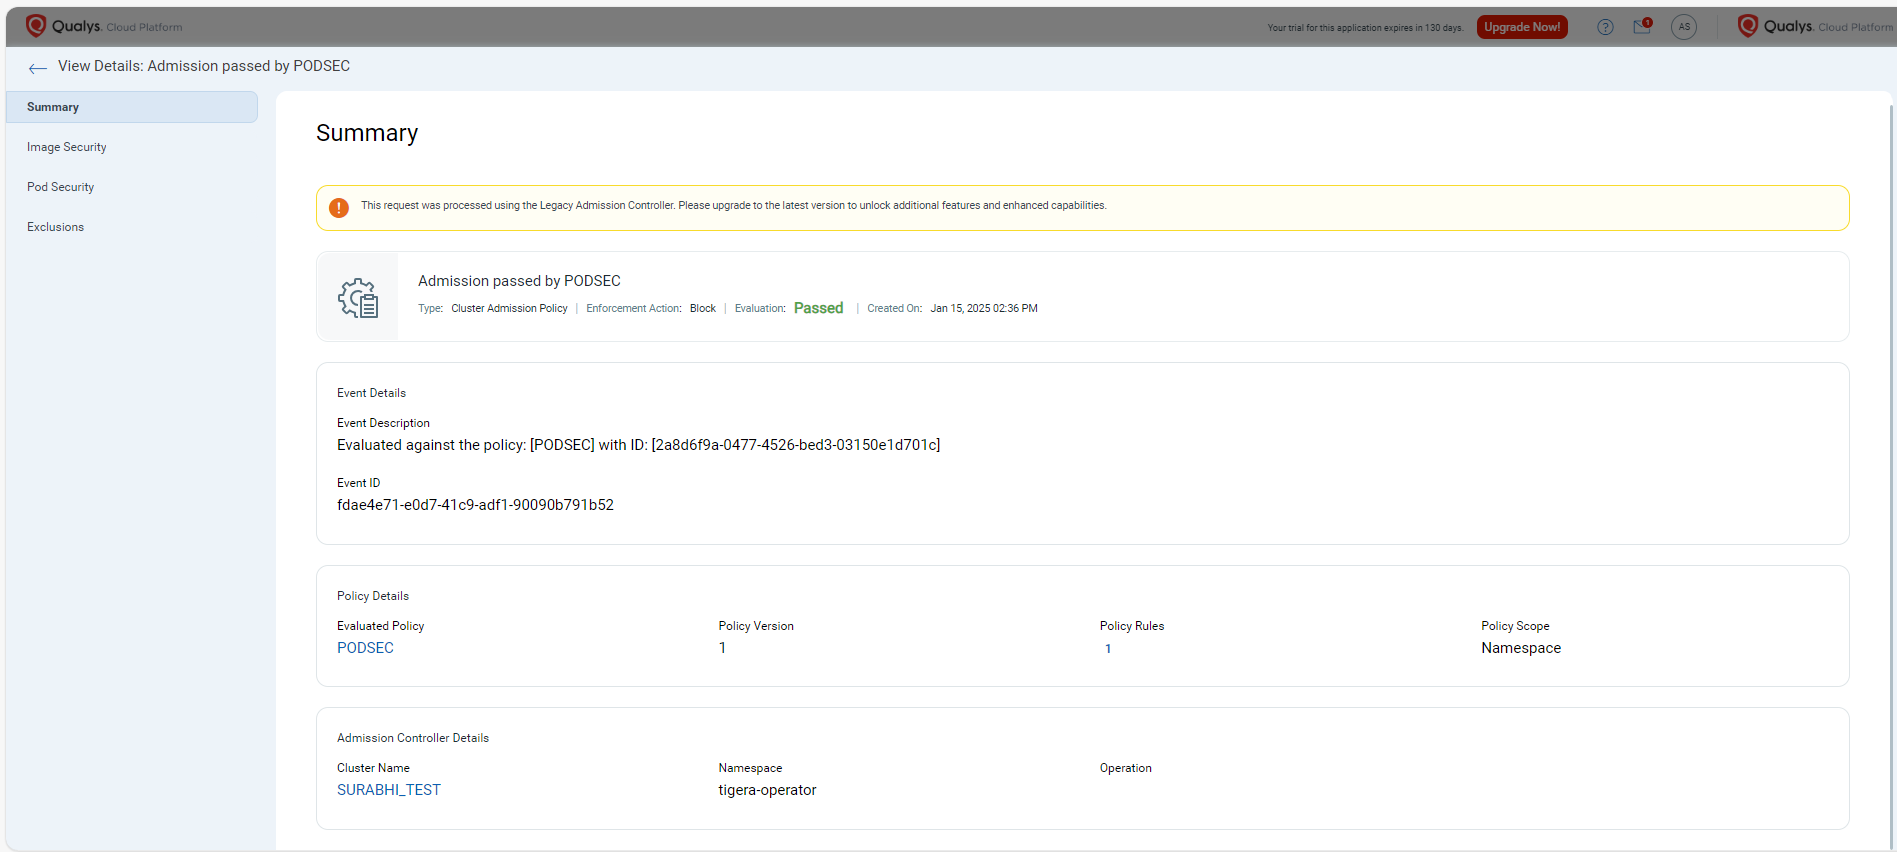The height and width of the screenshot is (852, 1897).
Task: Click the trial expiry notice text
Action: coord(1365,28)
